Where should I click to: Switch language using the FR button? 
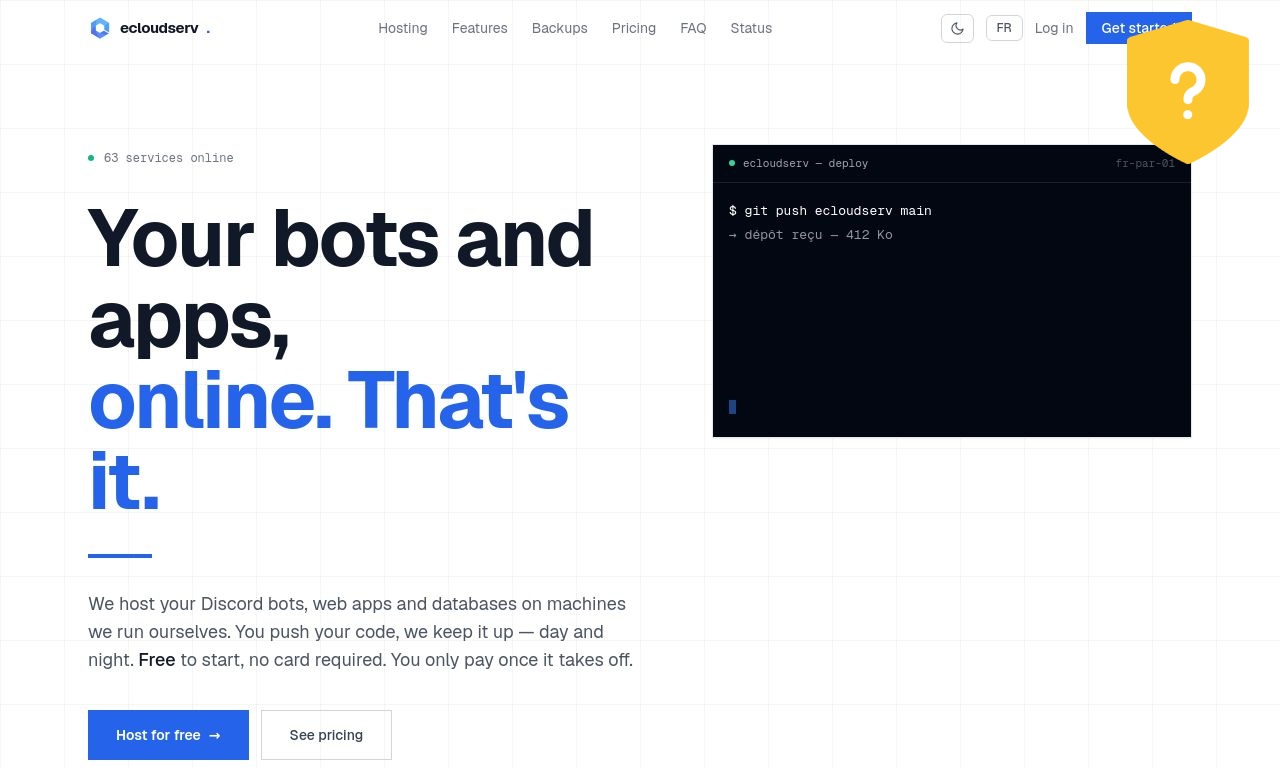(1004, 28)
